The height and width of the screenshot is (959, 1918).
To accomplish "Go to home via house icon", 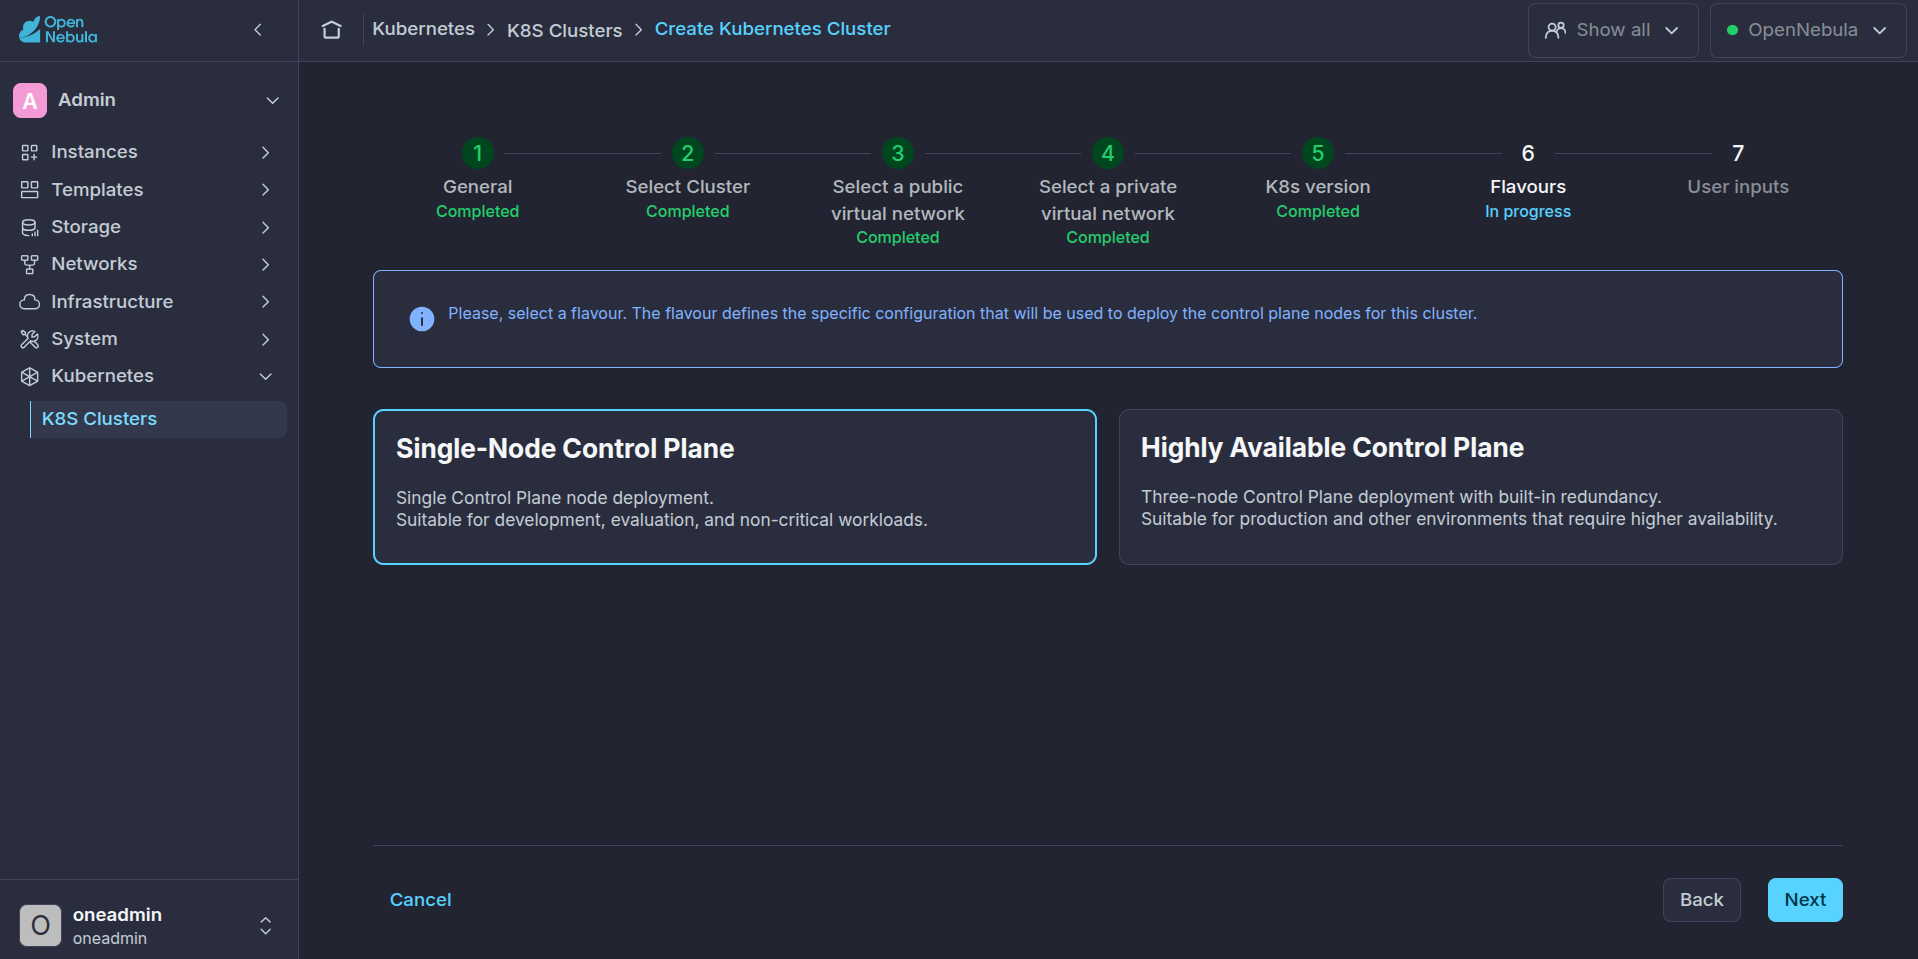I will click(x=332, y=30).
